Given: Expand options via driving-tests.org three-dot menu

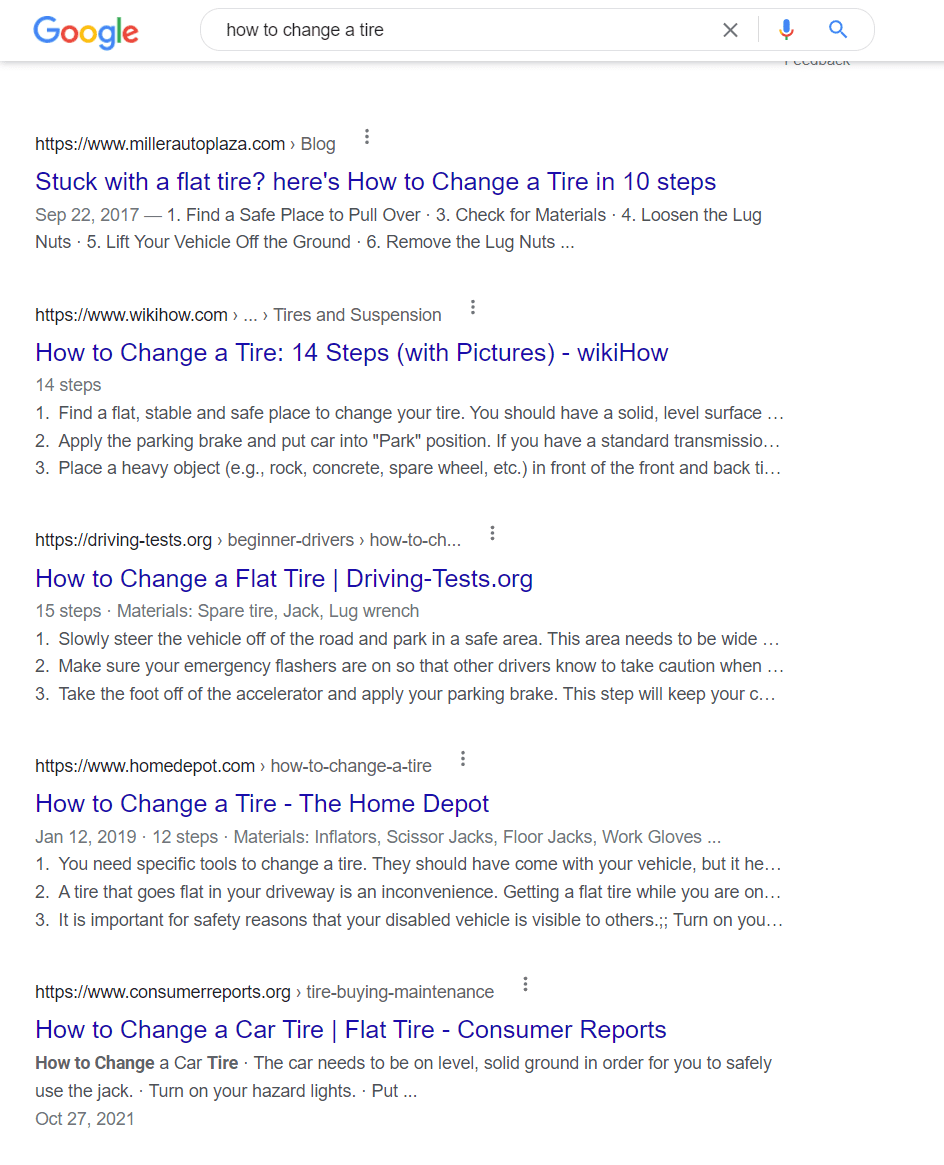Looking at the screenshot, I should pyautogui.click(x=492, y=533).
